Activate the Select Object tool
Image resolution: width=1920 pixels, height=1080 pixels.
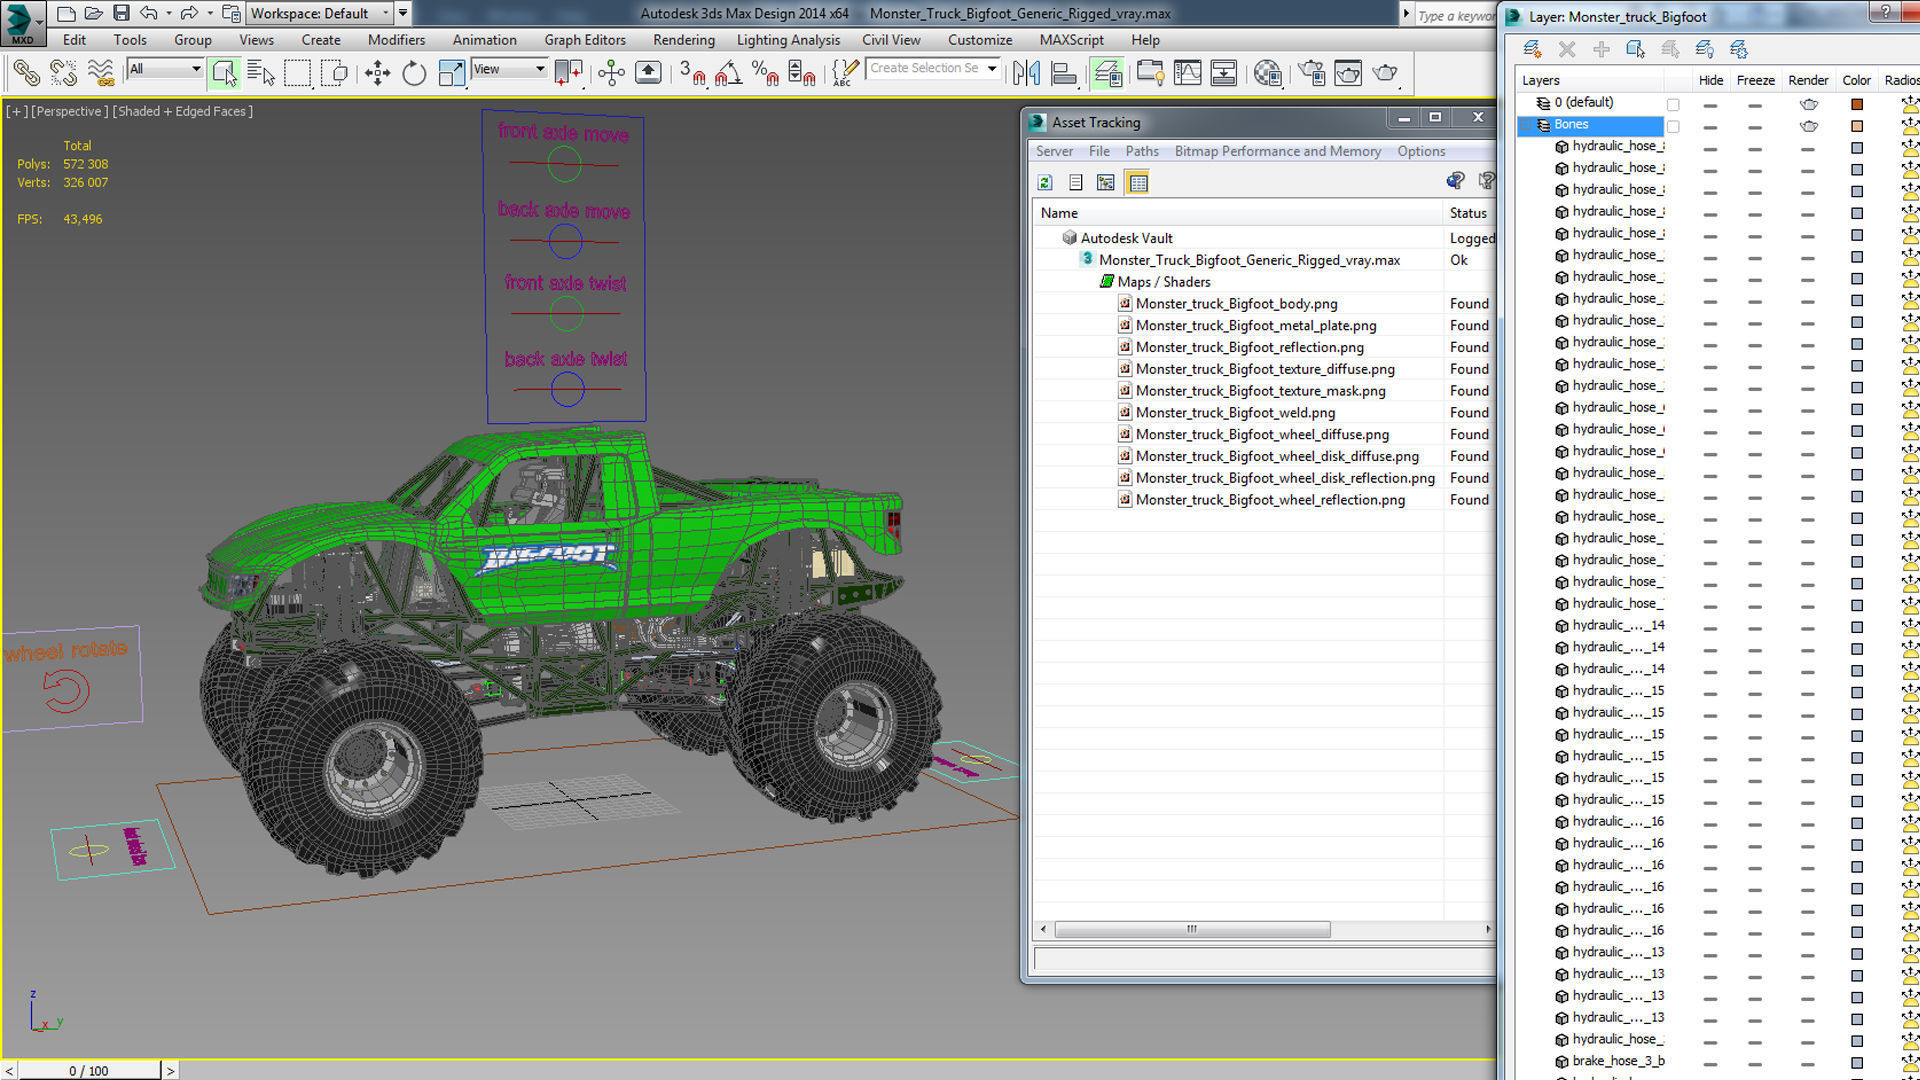224,72
